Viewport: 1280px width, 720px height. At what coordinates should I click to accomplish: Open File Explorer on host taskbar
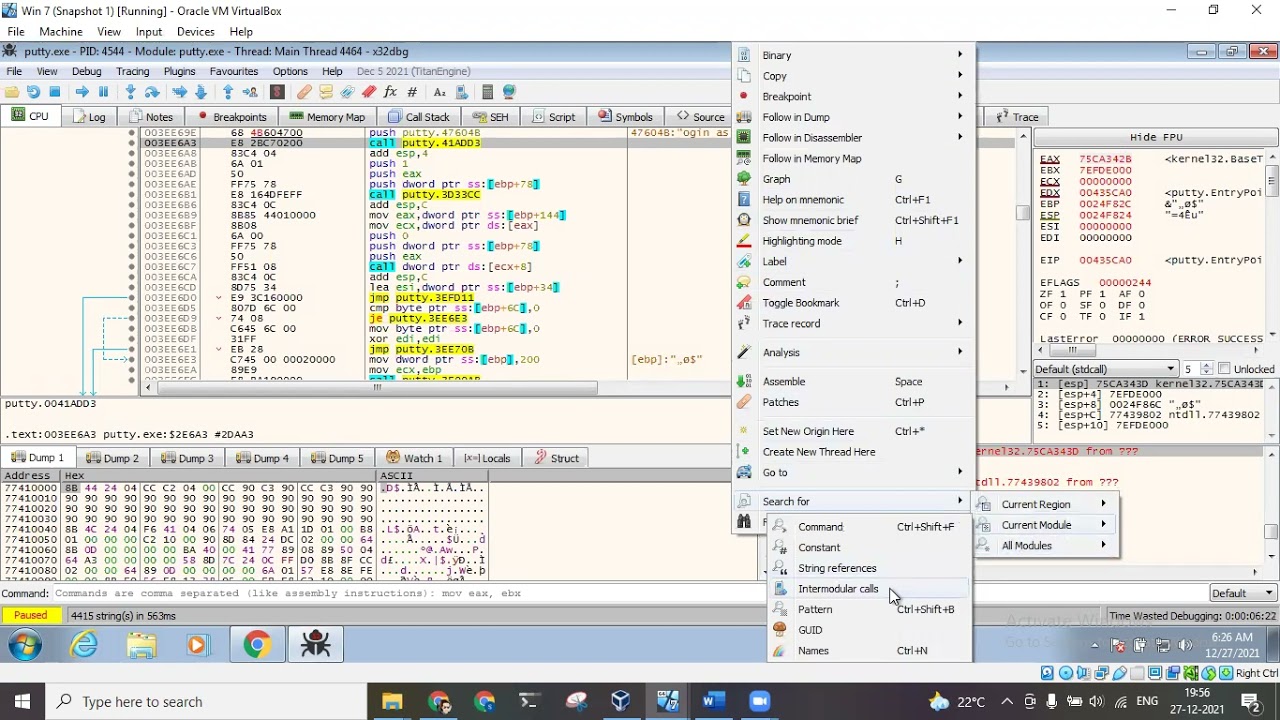coord(391,701)
